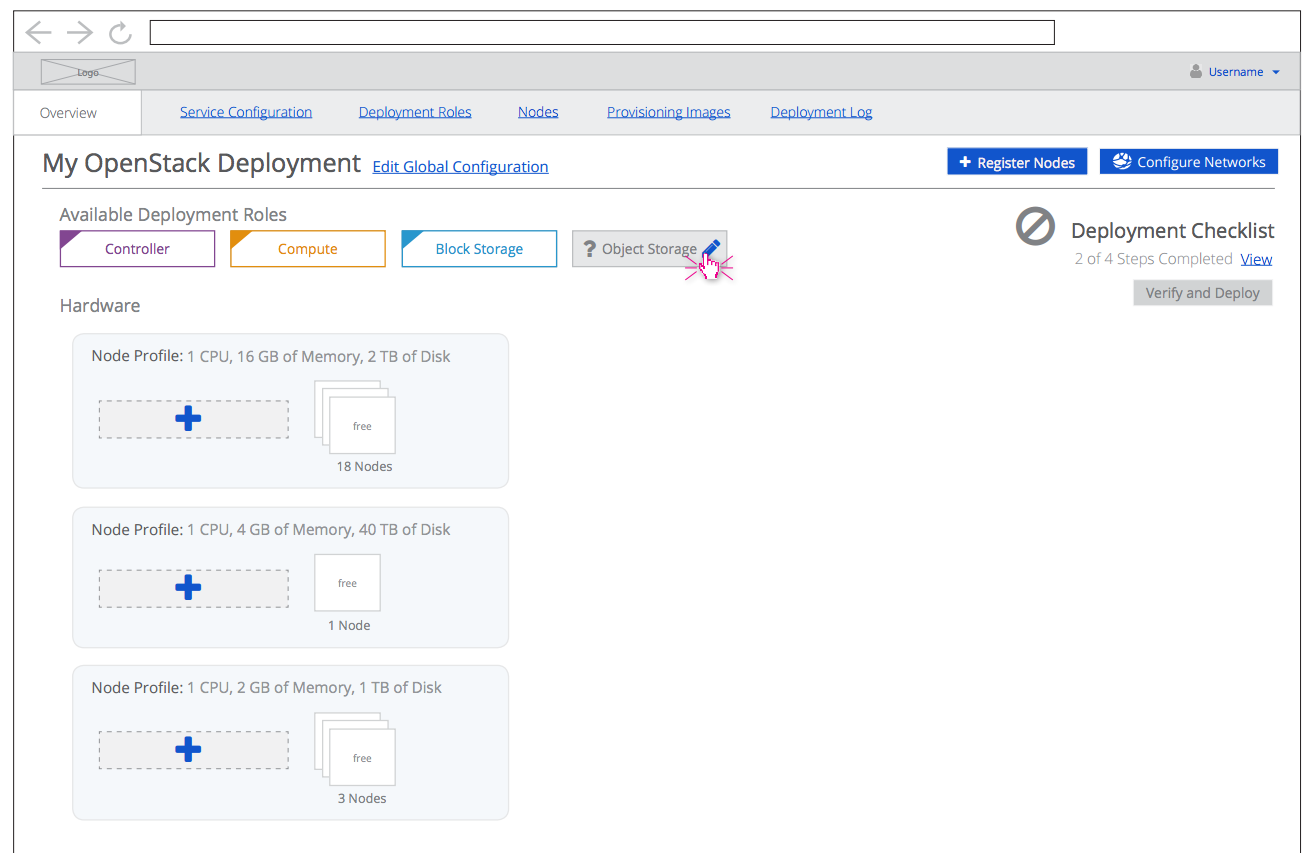Click the Deployment Checklist heading
The height and width of the screenshot is (853, 1312).
pos(1172,231)
